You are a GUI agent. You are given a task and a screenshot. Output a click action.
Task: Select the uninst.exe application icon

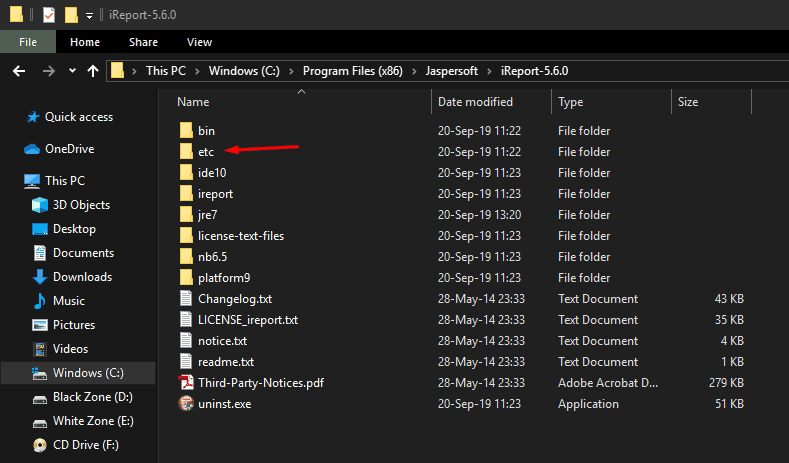[x=186, y=404]
